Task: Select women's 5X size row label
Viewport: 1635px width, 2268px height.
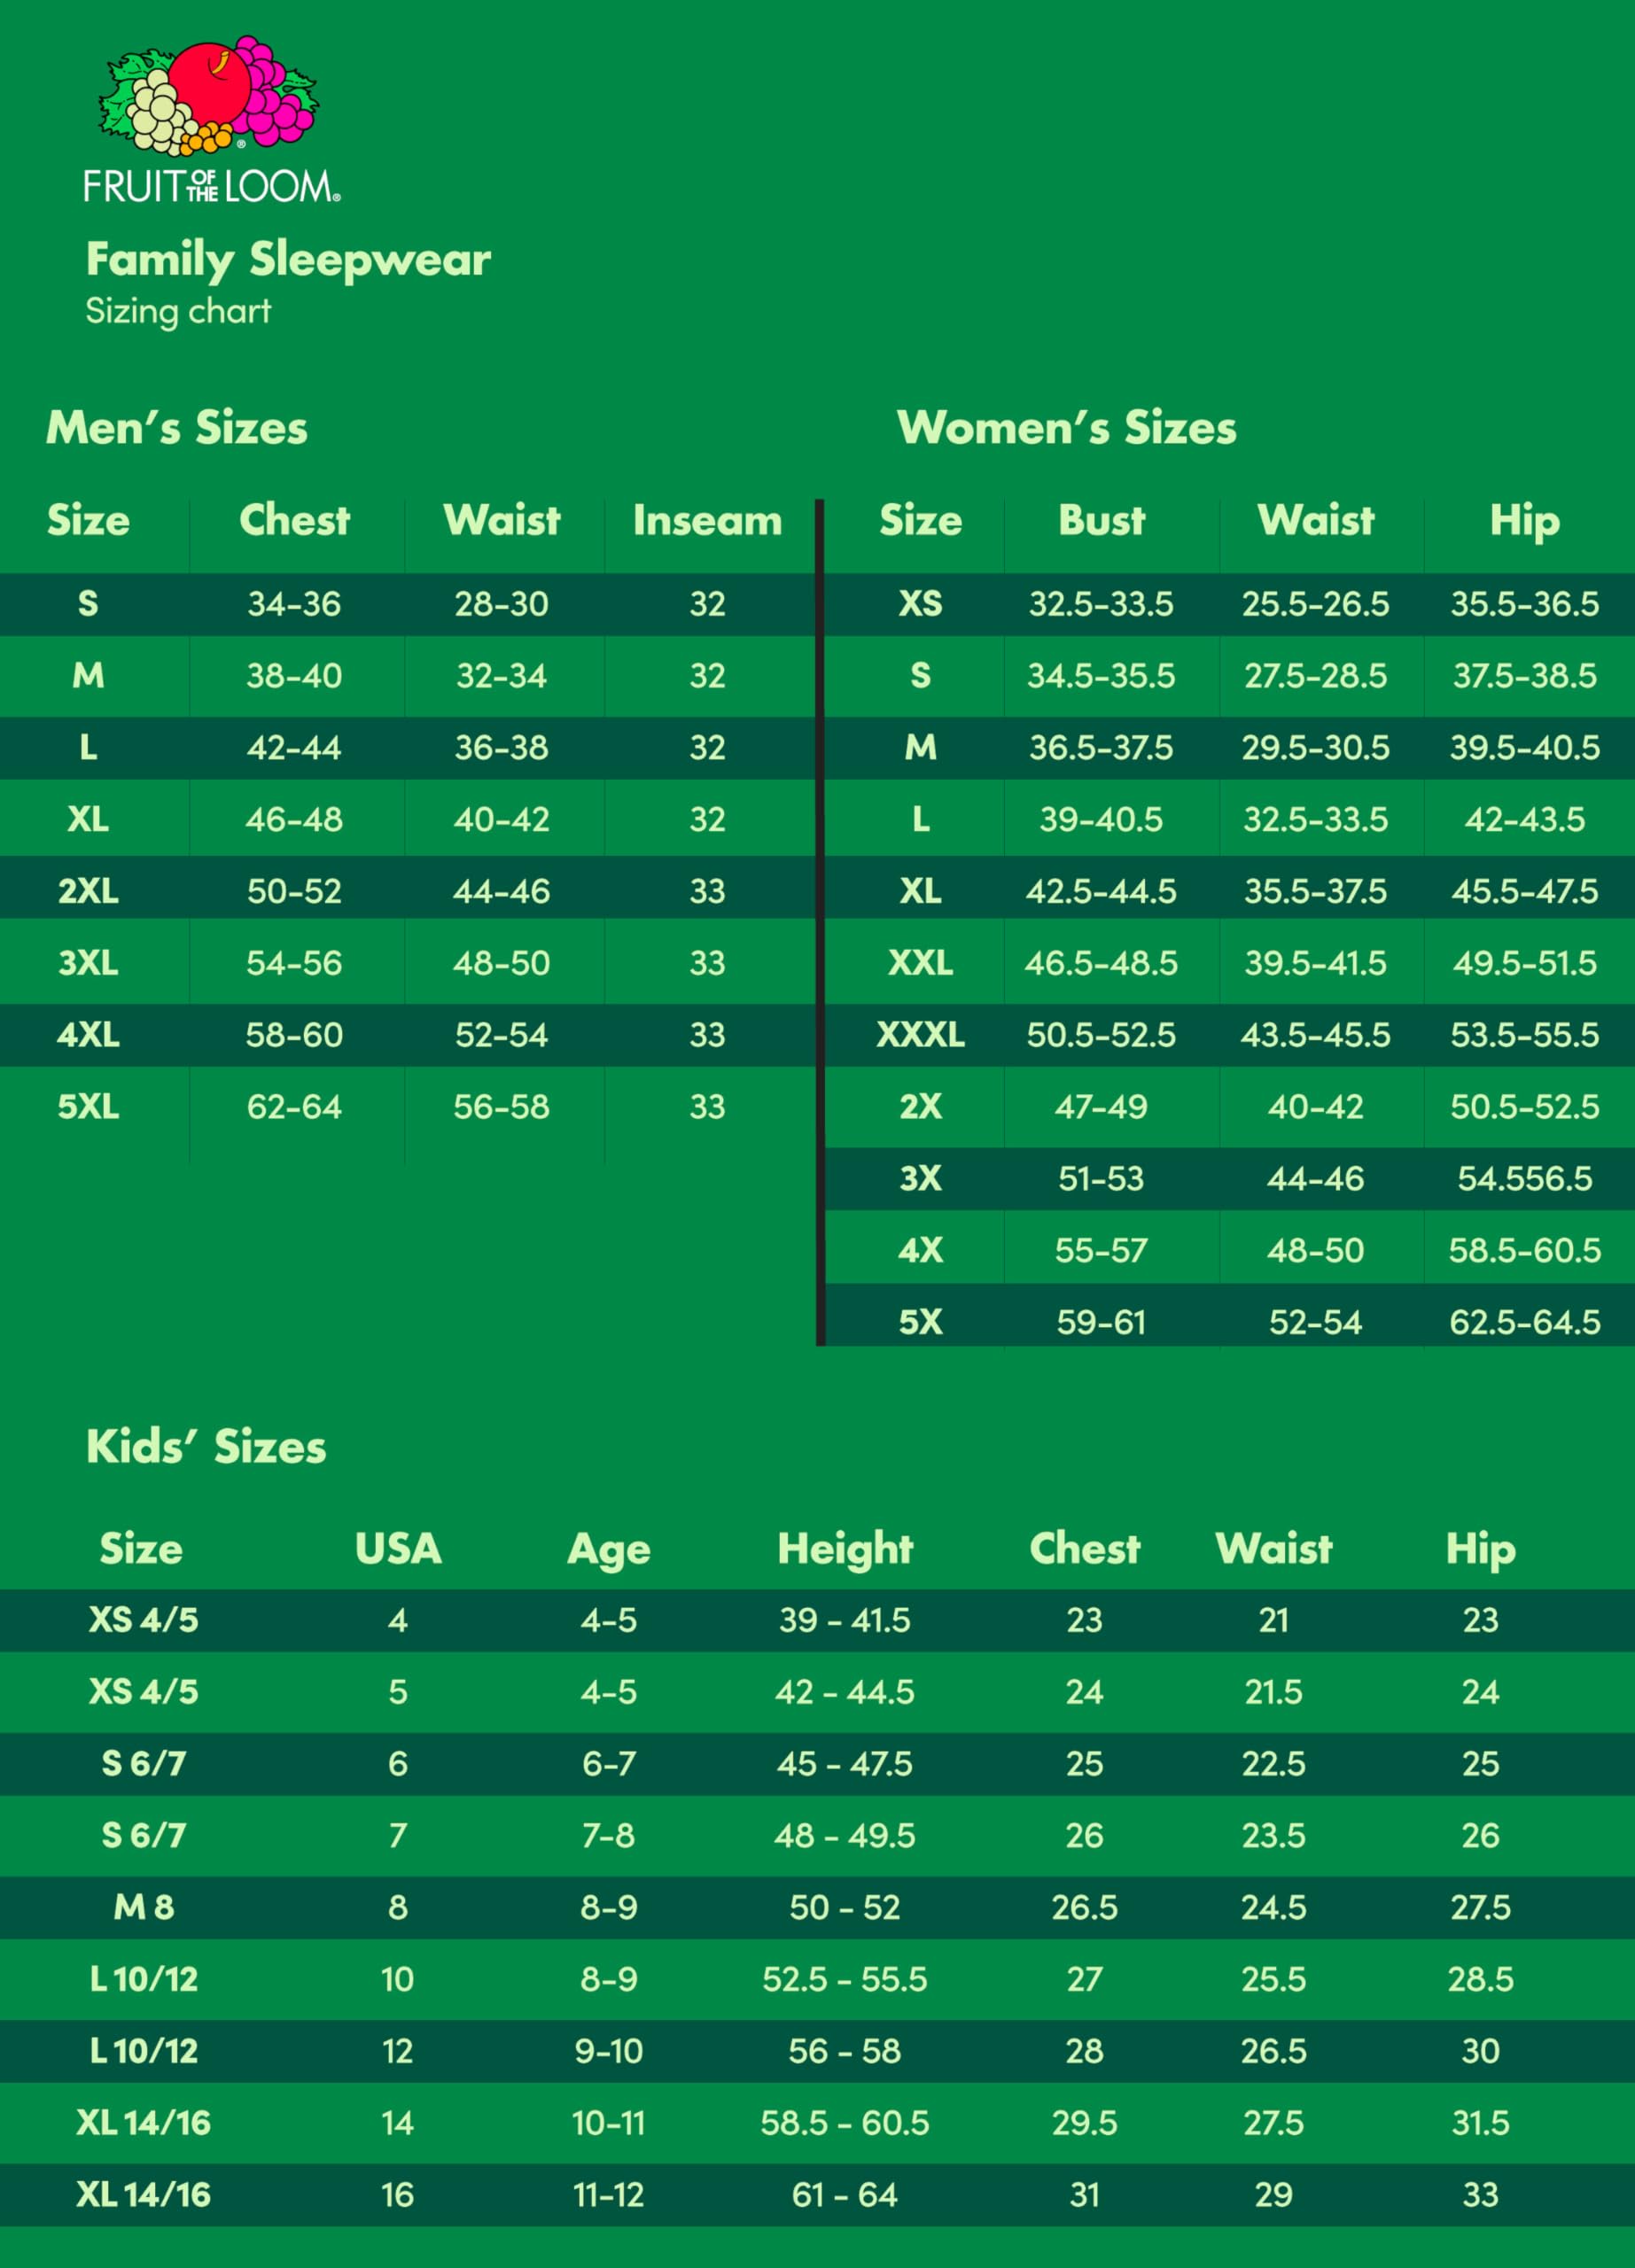Action: [x=920, y=1323]
